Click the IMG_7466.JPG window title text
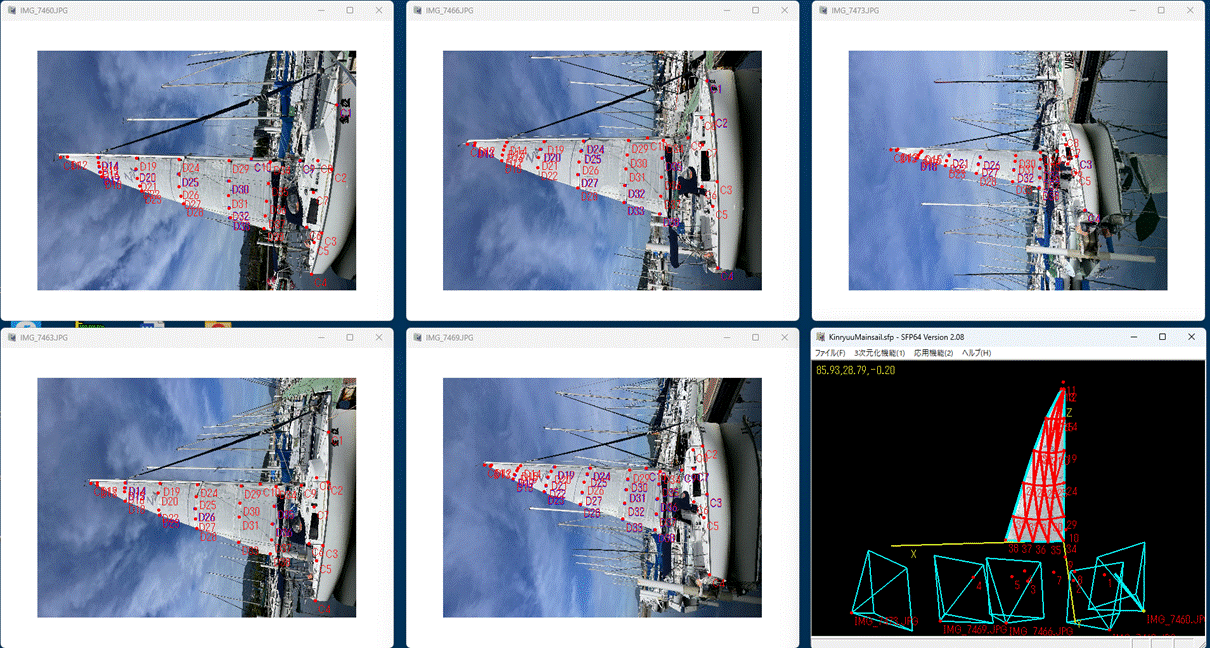 pos(449,10)
